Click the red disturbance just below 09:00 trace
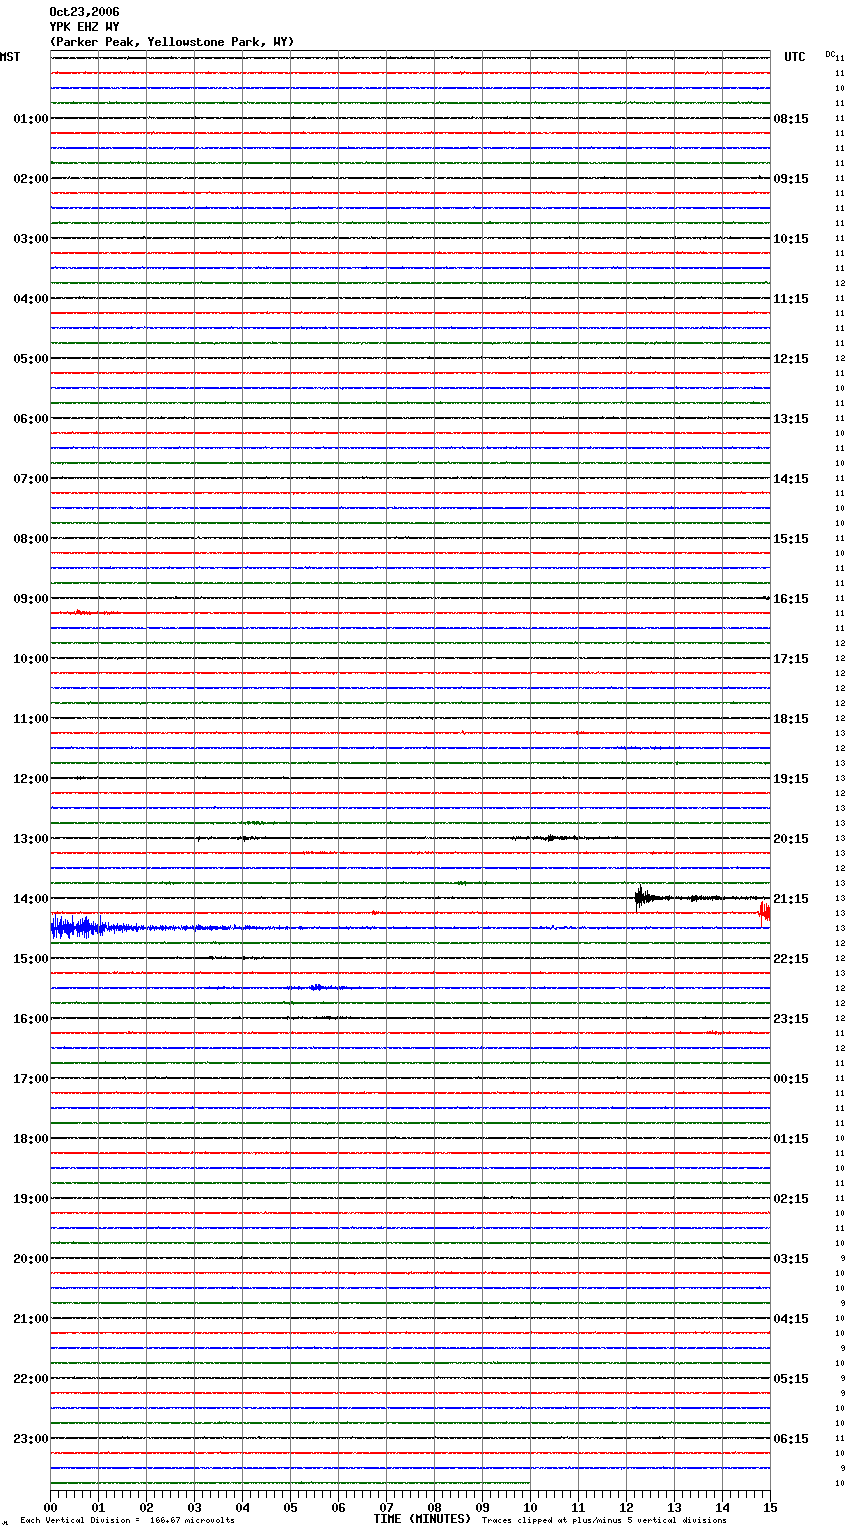The image size is (850, 1534). pos(86,612)
